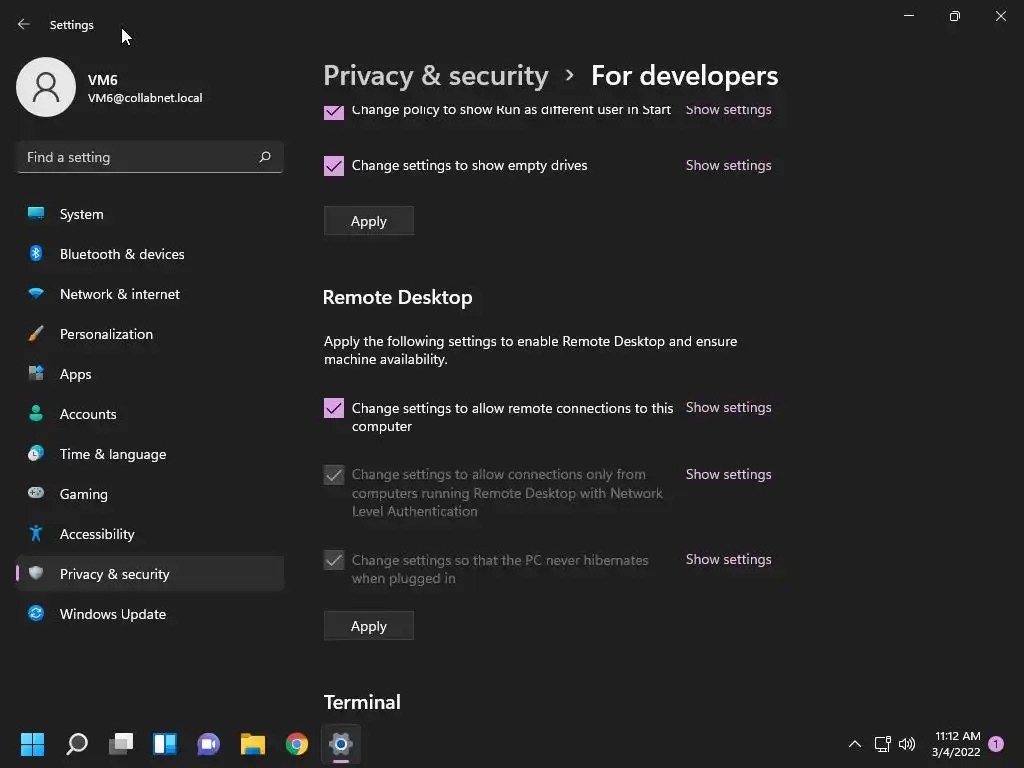The height and width of the screenshot is (768, 1024).
Task: Toggle Run as different user checkbox
Action: (x=334, y=111)
